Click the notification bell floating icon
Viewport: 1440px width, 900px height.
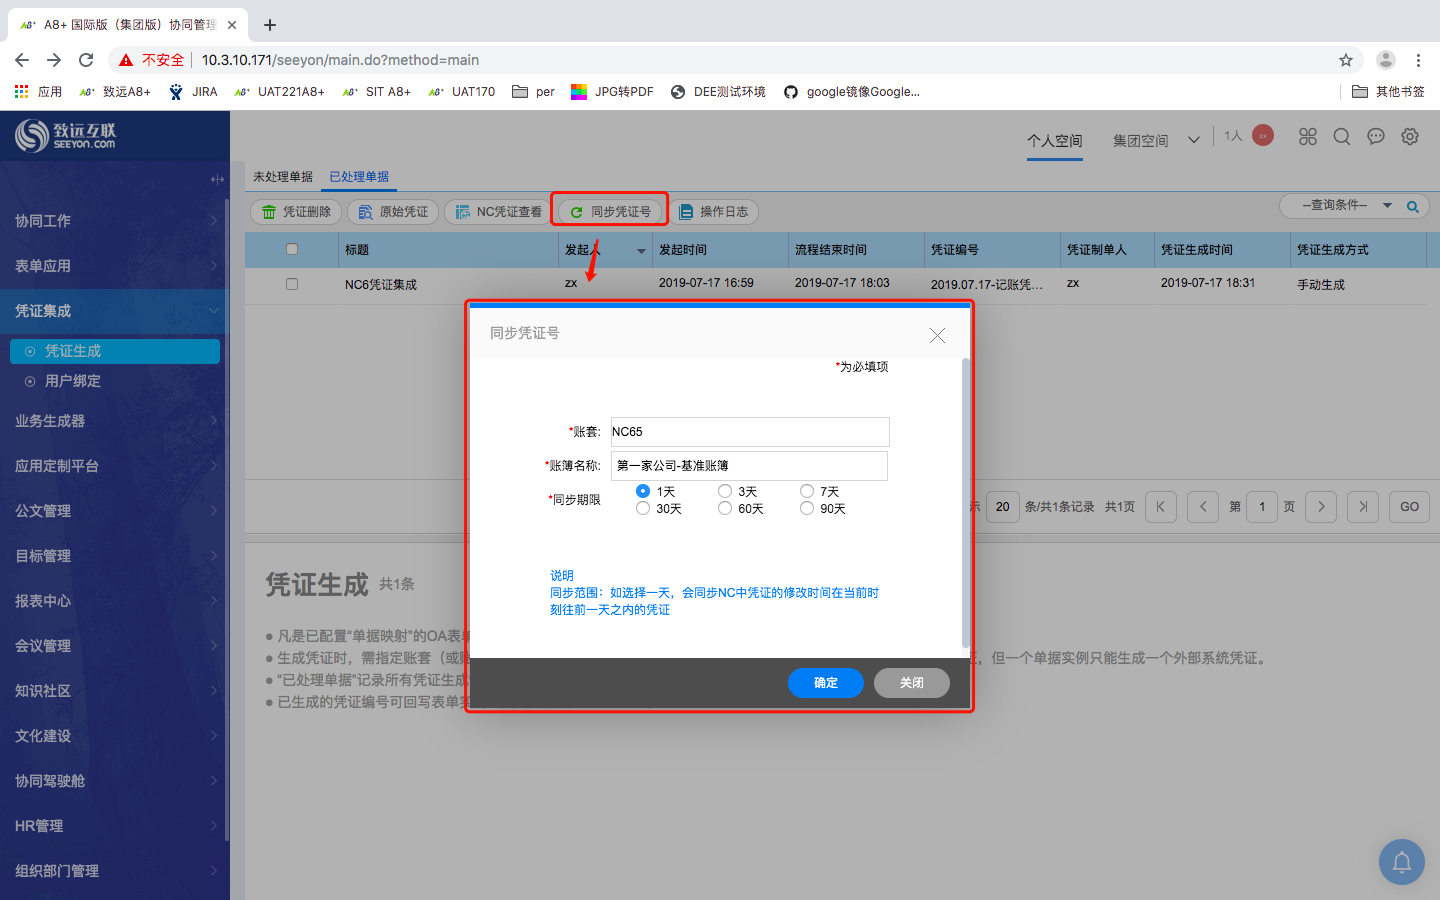(x=1402, y=861)
